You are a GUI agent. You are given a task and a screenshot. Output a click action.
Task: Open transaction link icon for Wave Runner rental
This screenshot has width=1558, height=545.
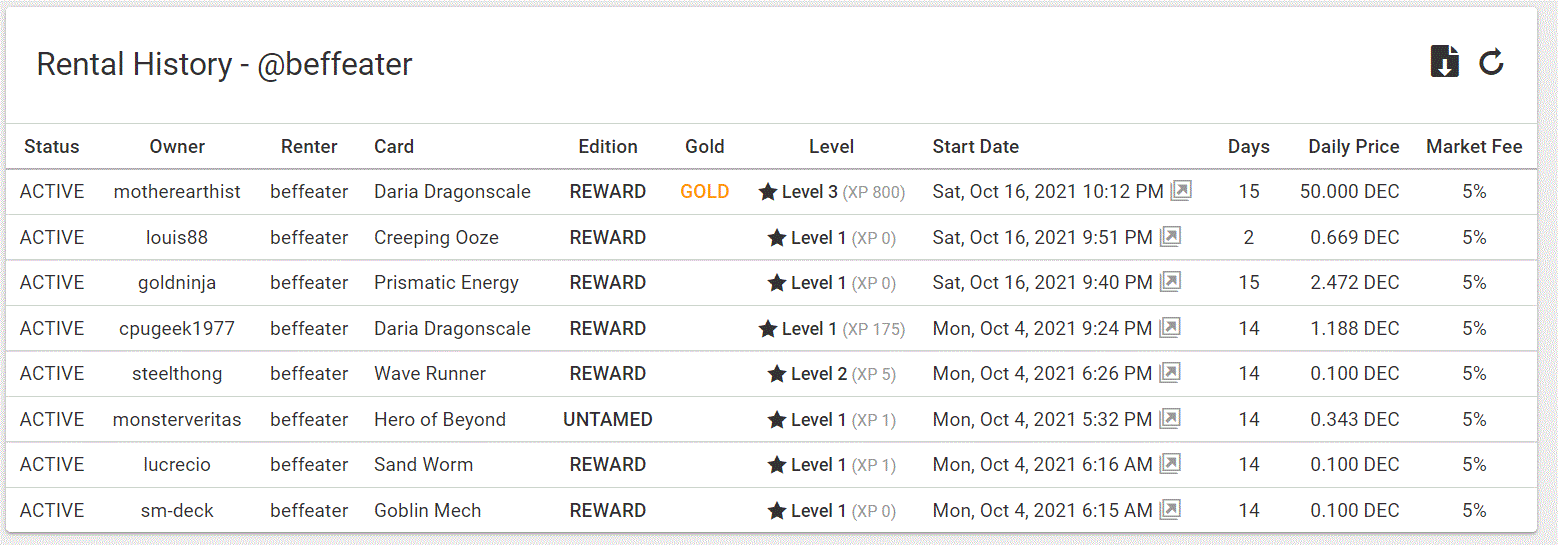point(1170,373)
